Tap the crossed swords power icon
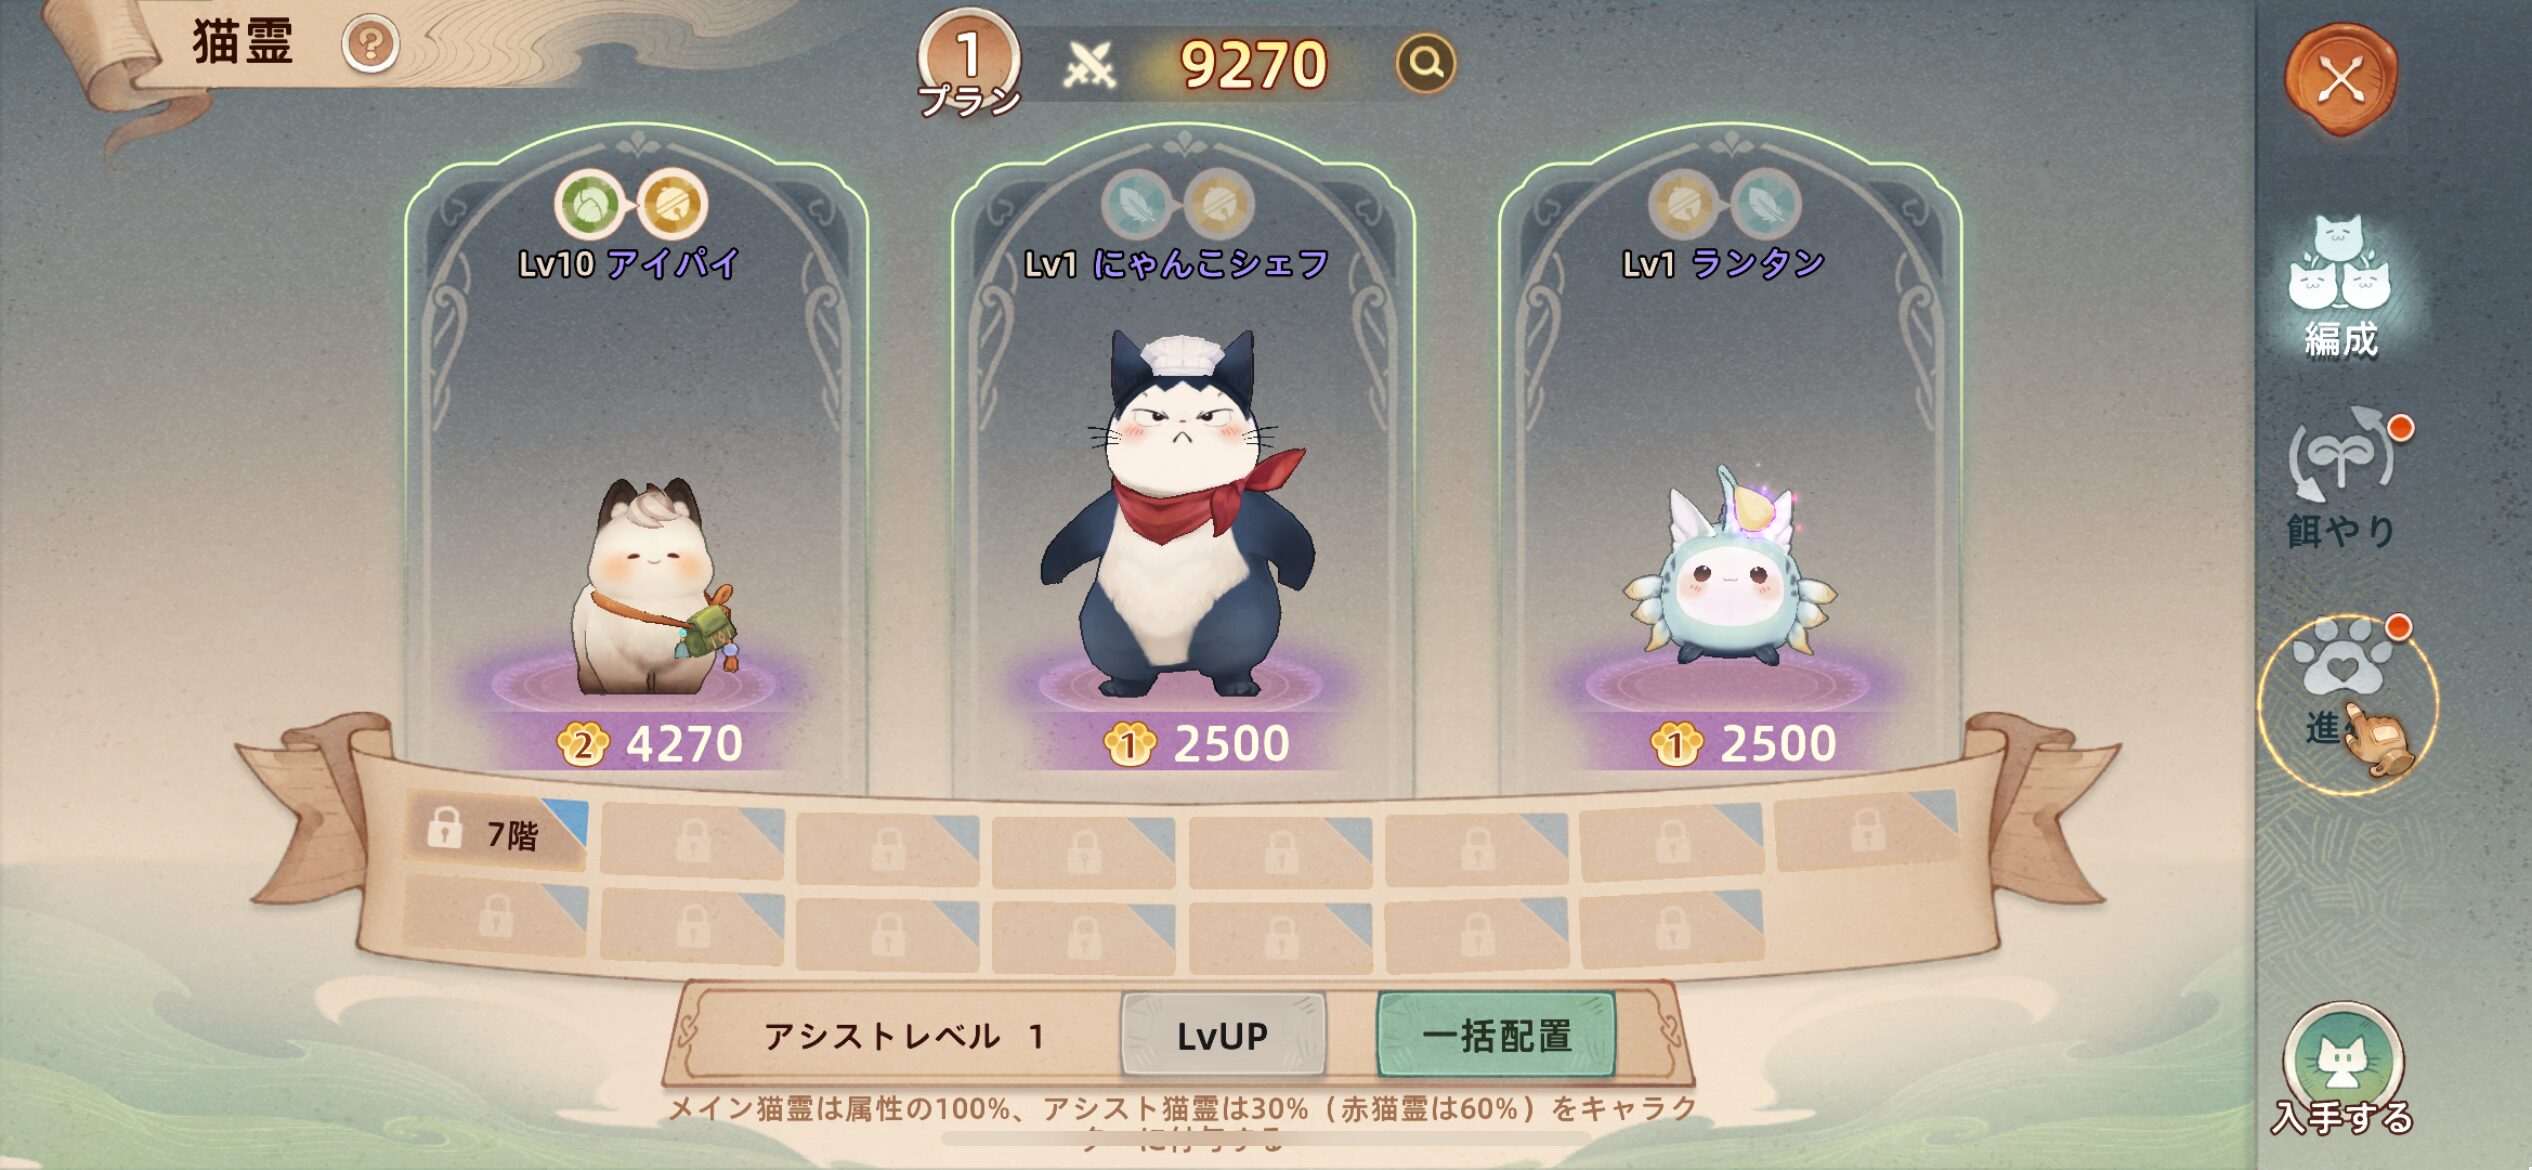 (1088, 66)
